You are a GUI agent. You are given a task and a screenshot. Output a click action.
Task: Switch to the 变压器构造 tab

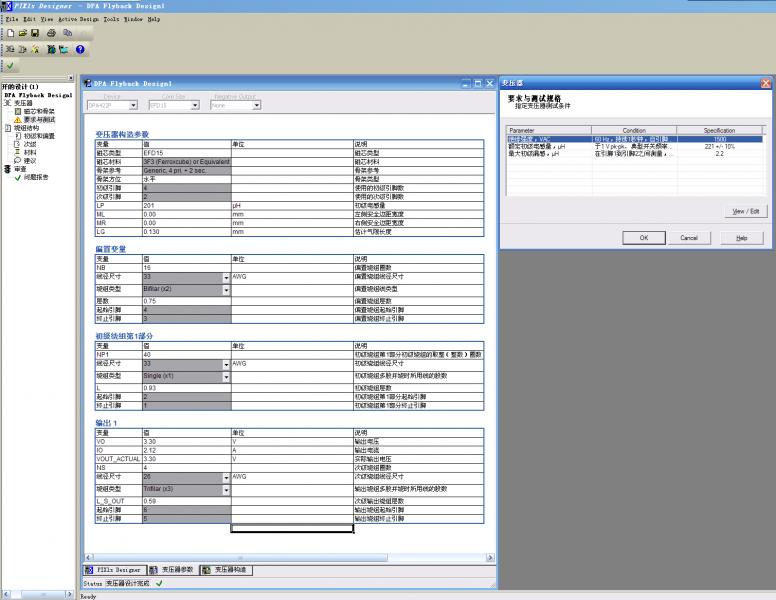(232, 570)
